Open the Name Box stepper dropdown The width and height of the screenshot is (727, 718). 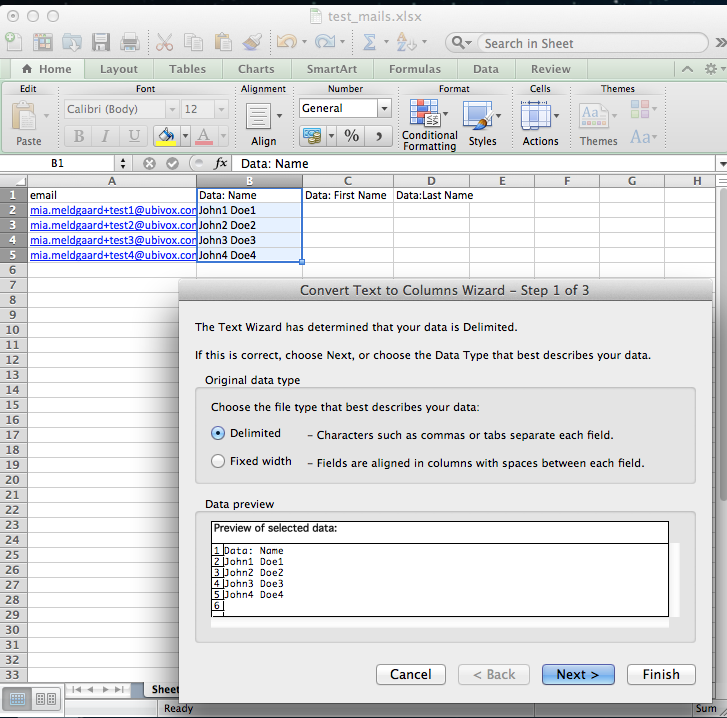point(122,164)
